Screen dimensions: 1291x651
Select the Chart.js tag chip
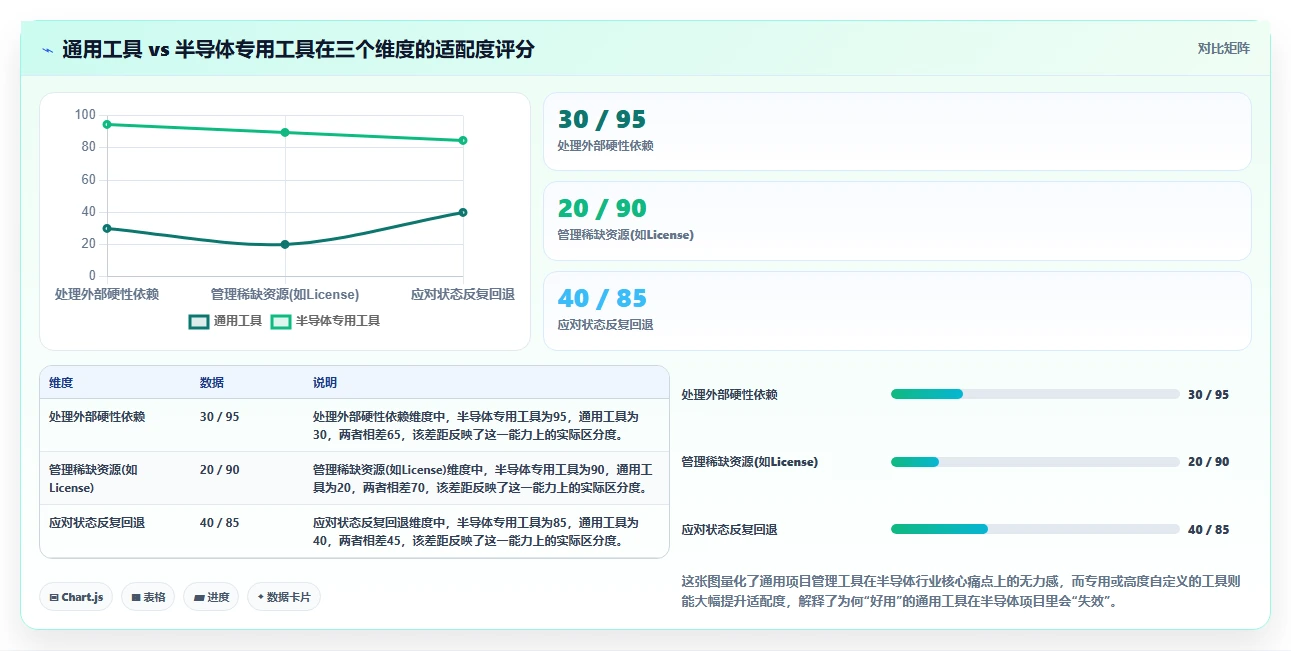76,597
